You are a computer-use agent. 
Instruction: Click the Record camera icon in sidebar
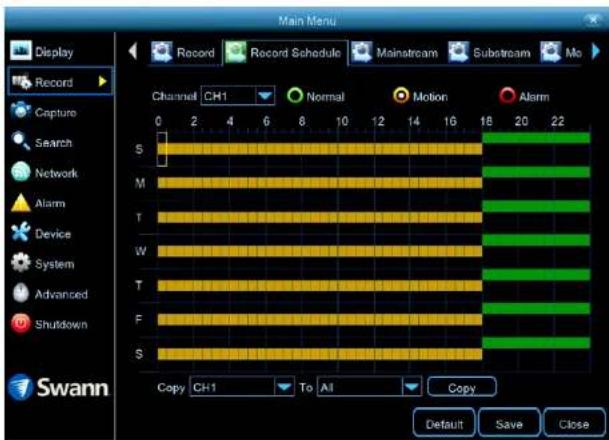(21, 82)
